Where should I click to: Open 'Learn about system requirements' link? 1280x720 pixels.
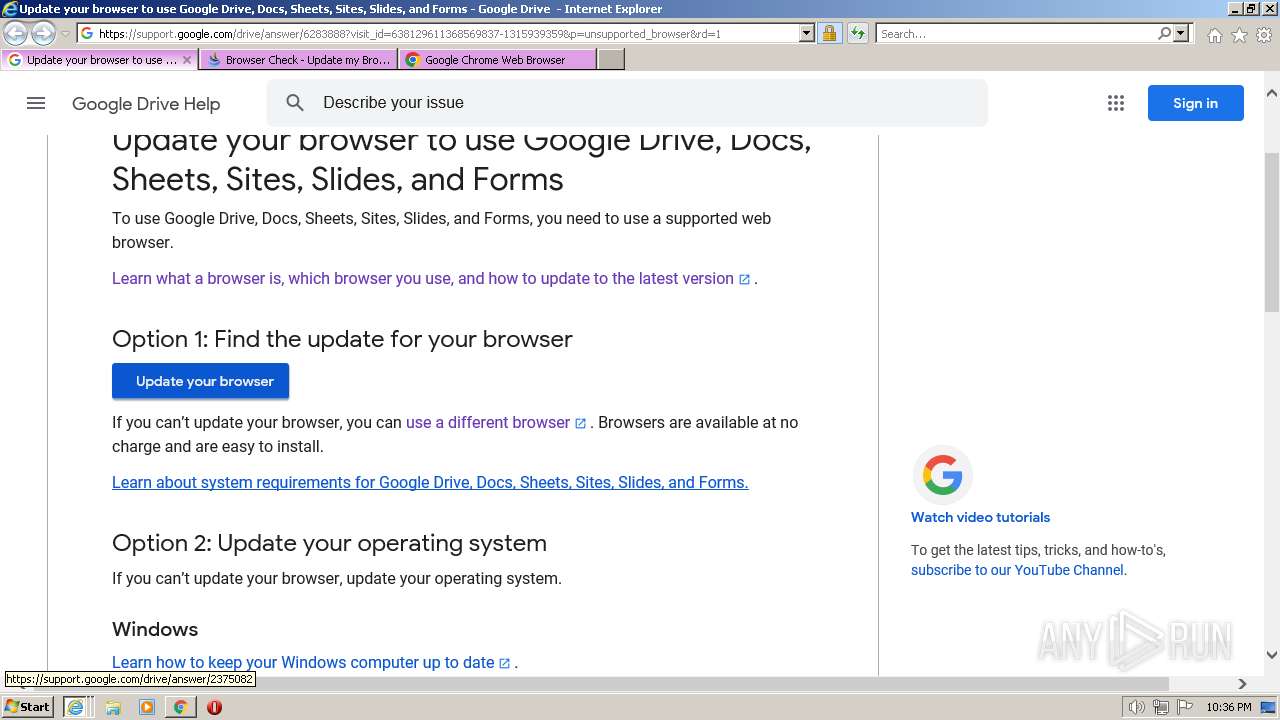tap(430, 483)
